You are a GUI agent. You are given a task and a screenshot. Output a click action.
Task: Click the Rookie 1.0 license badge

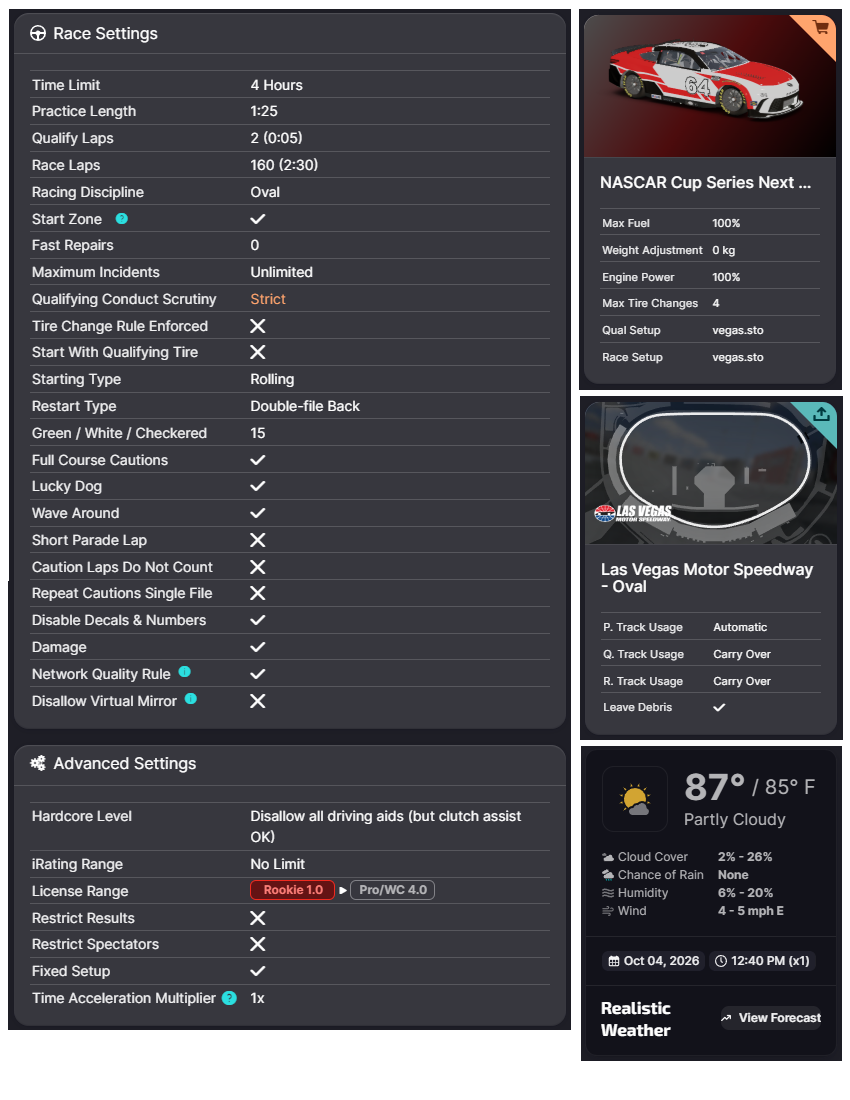[x=292, y=890]
